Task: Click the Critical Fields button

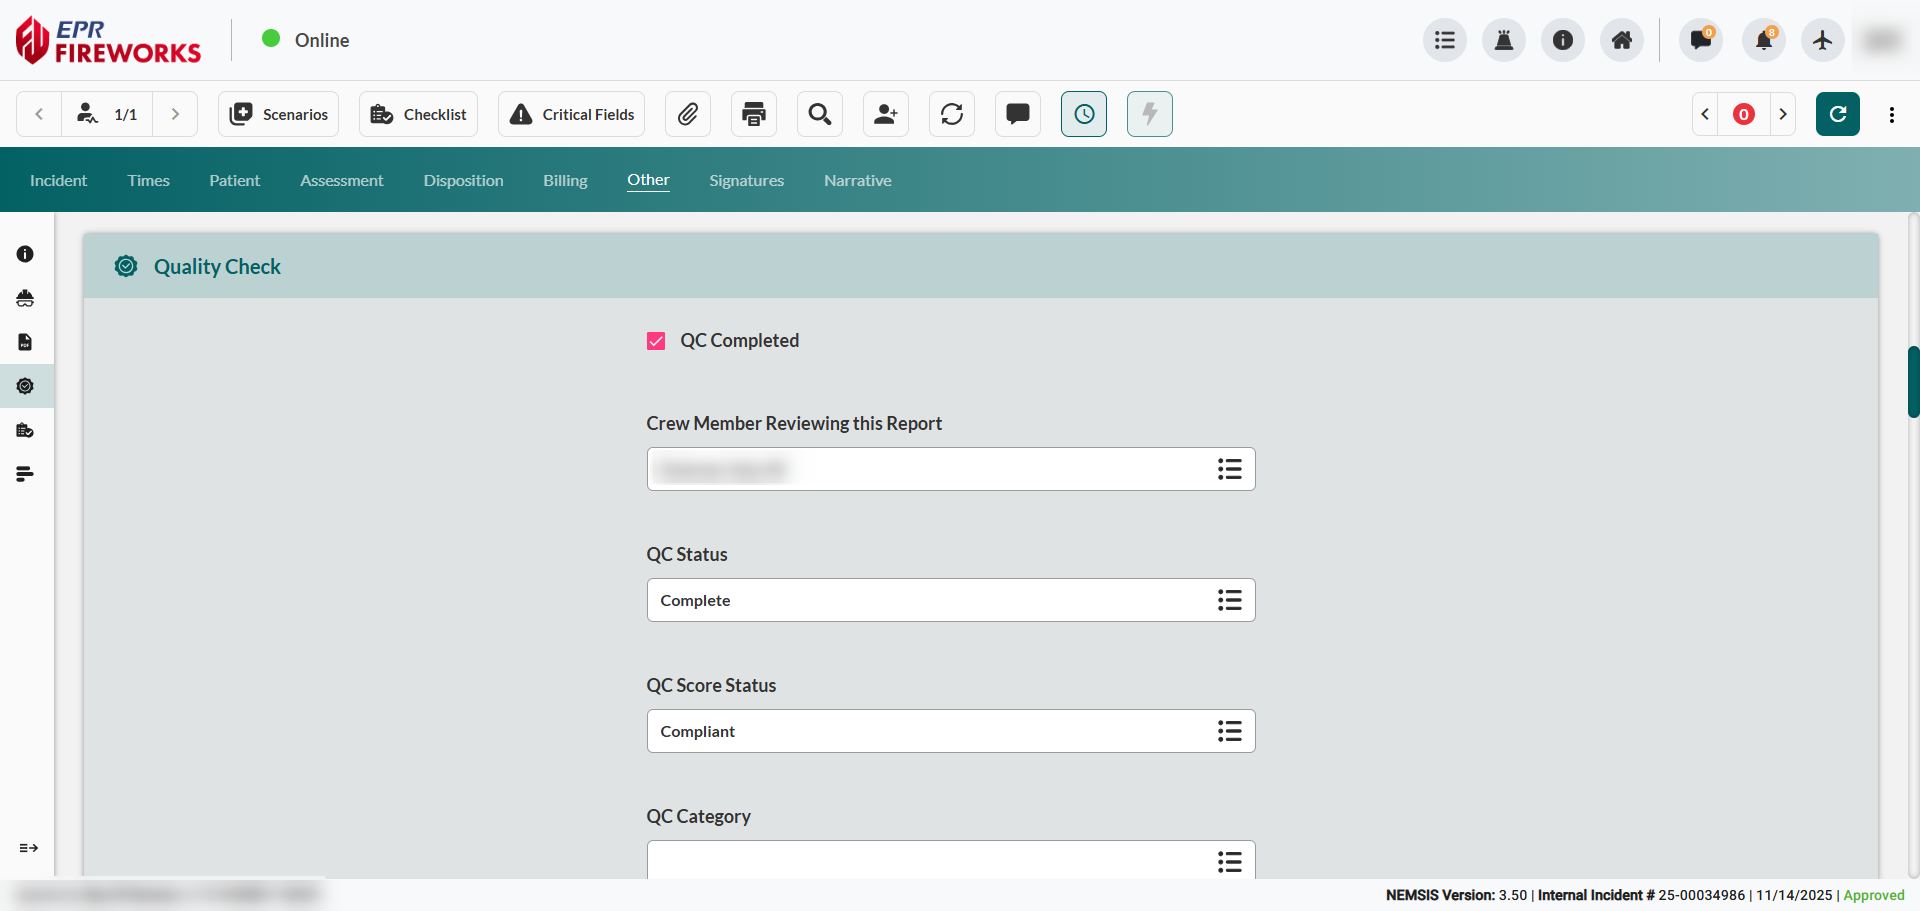Action: pos(572,114)
